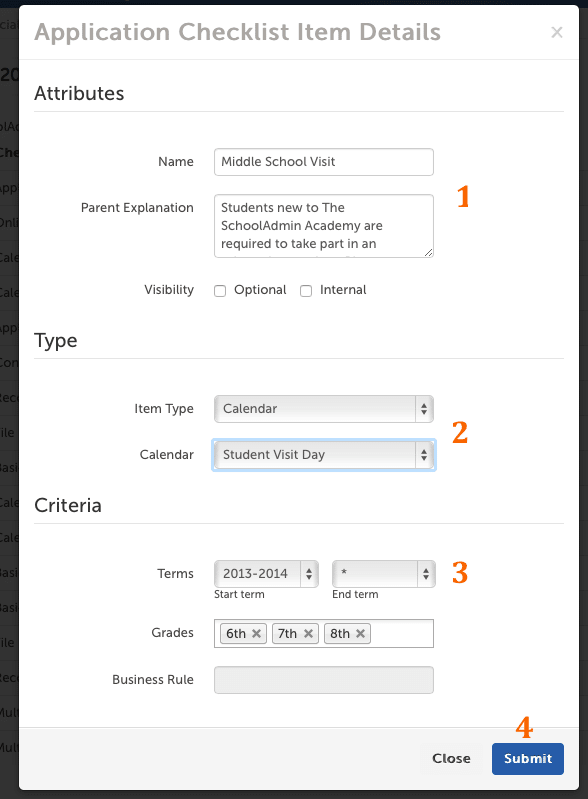The width and height of the screenshot is (588, 799).
Task: Click the Start term caption
Action: 239,594
